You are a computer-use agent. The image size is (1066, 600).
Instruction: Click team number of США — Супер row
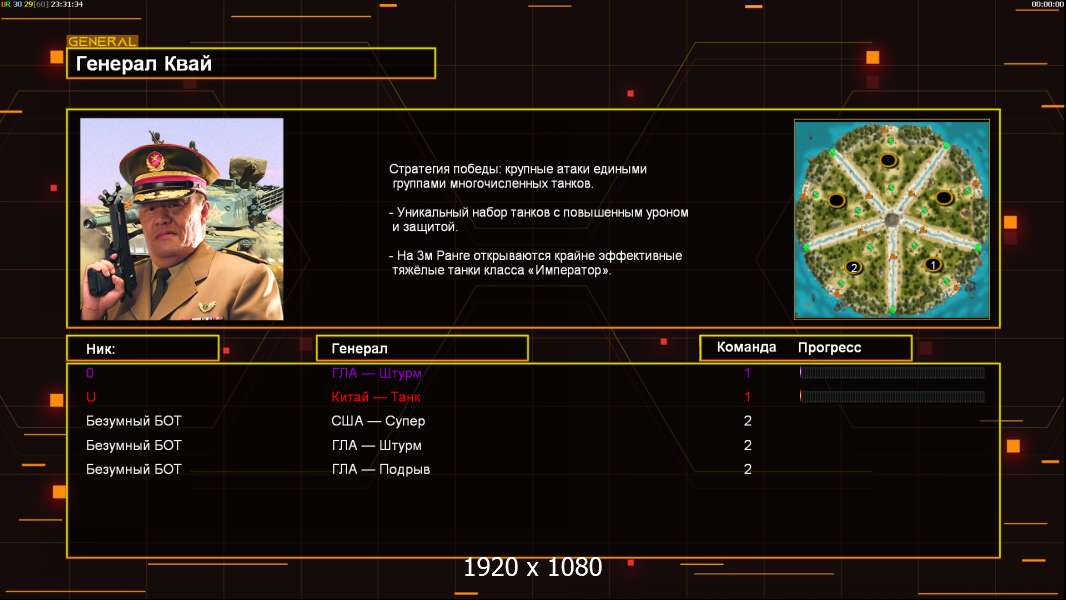coord(747,421)
